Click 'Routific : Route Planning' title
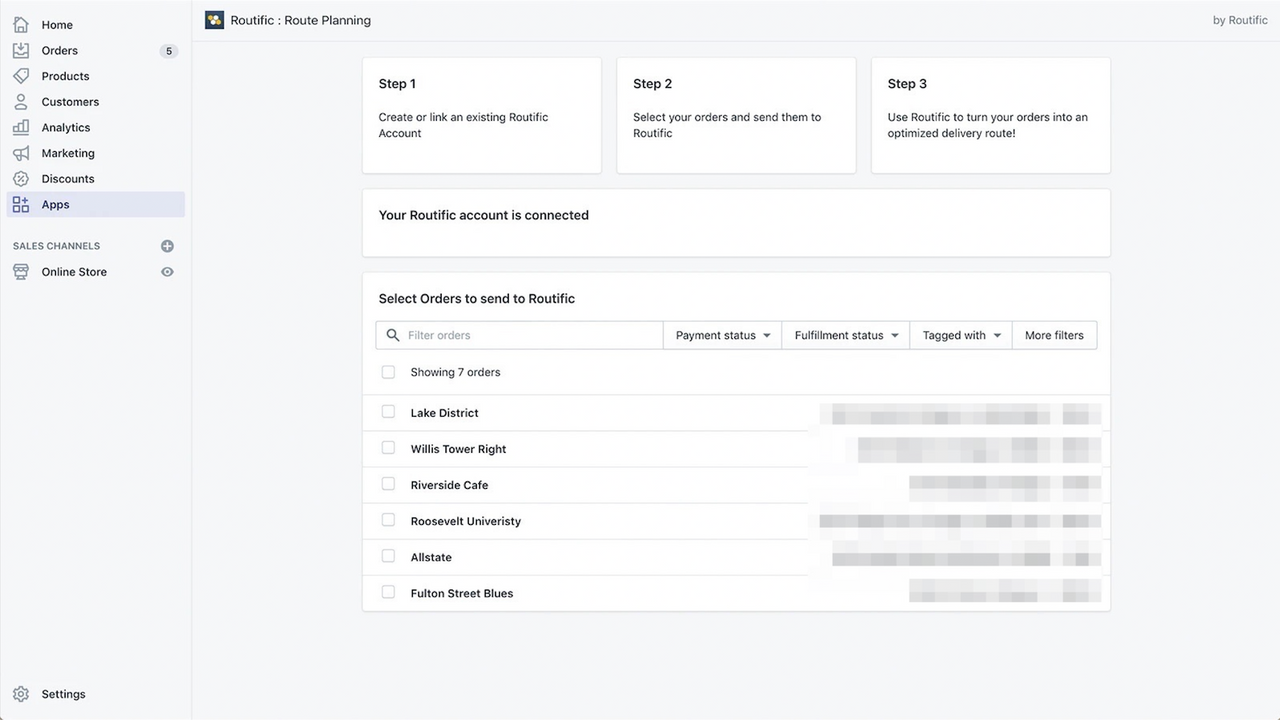1280x720 pixels. (x=300, y=20)
